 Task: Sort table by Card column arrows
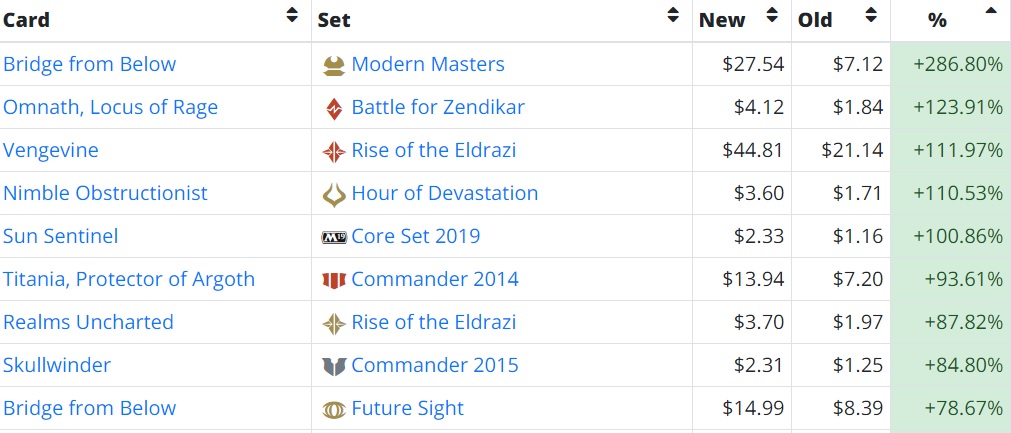click(x=291, y=16)
